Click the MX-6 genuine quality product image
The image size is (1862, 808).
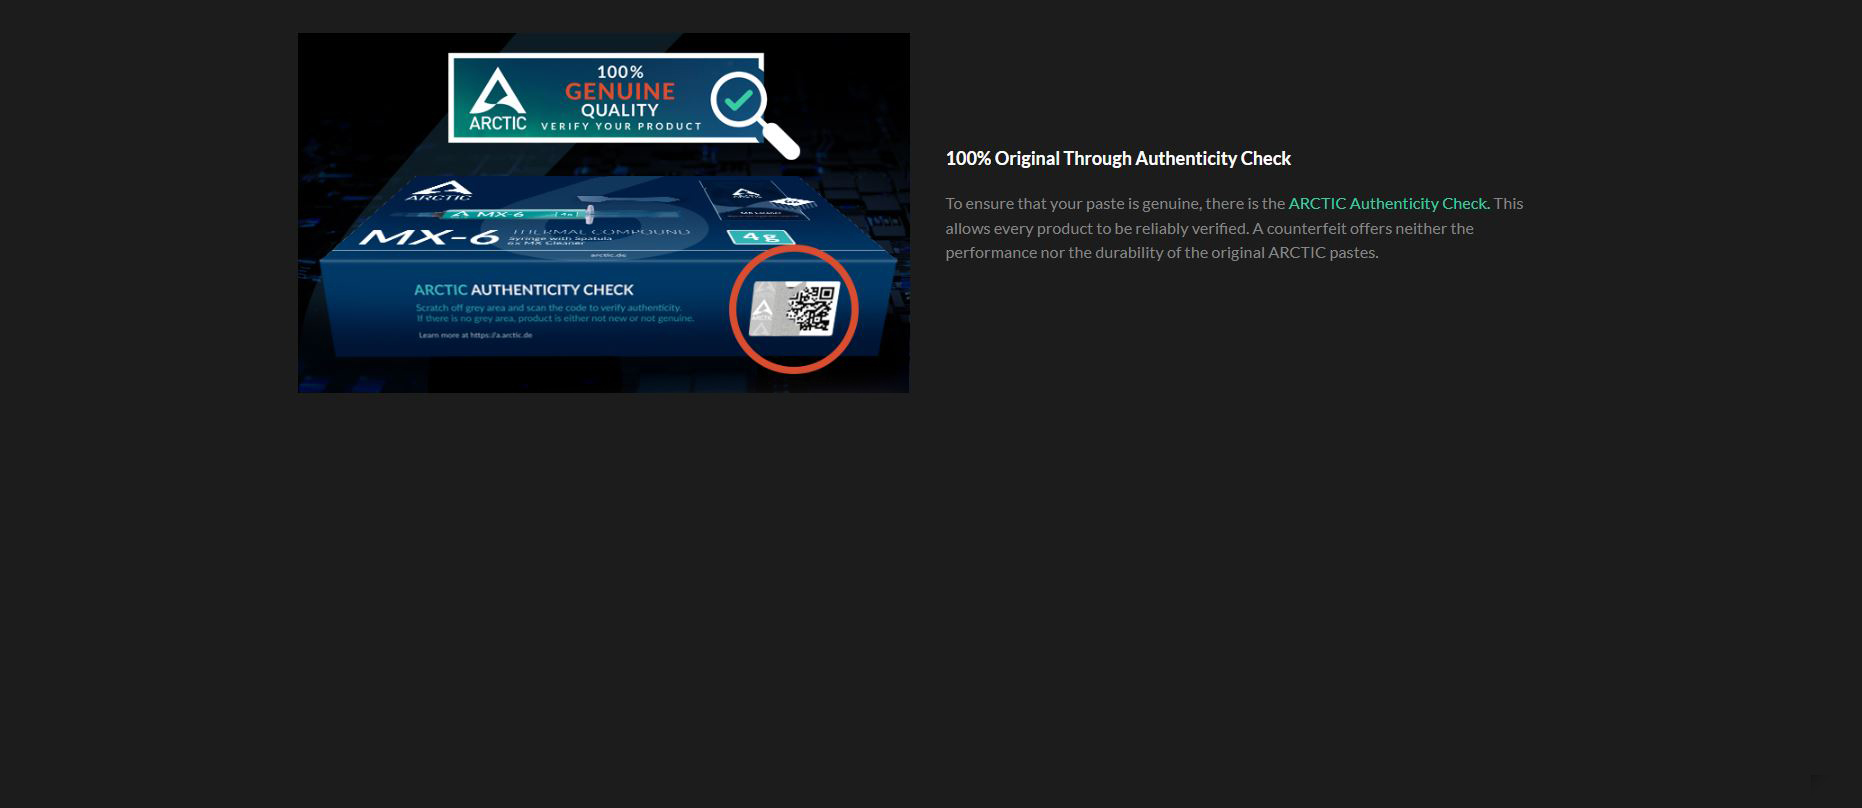(604, 213)
